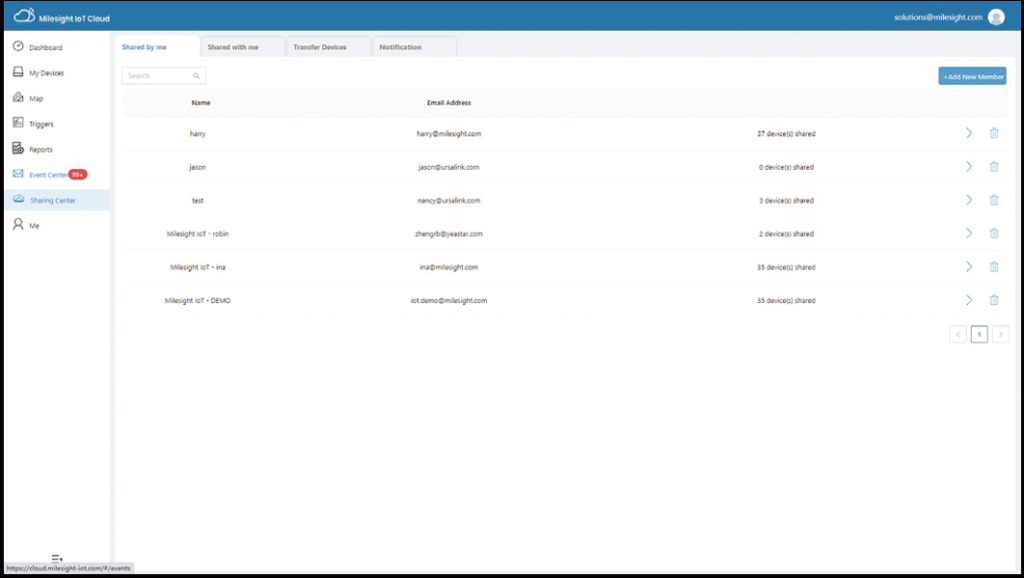Delete the harry member
Image resolution: width=1024 pixels, height=578 pixels.
pos(994,133)
